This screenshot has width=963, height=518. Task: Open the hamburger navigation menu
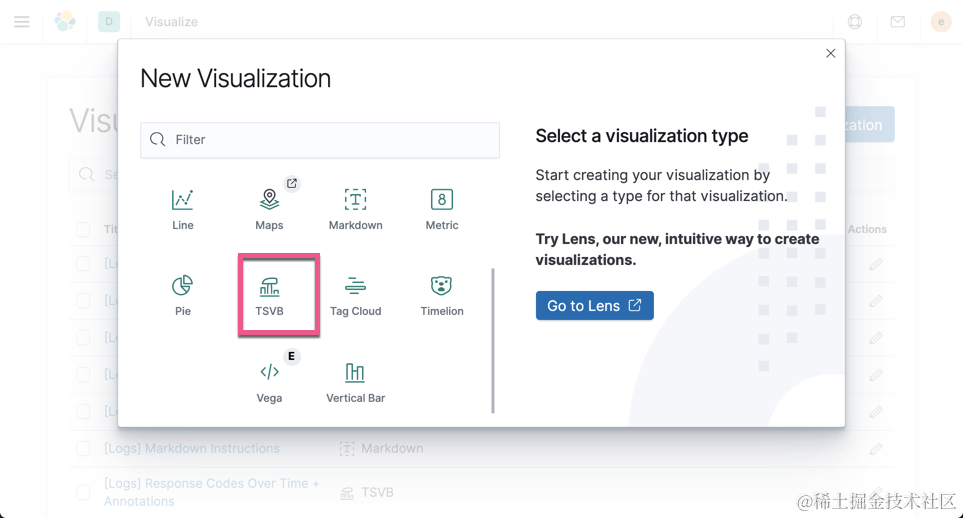[x=21, y=22]
